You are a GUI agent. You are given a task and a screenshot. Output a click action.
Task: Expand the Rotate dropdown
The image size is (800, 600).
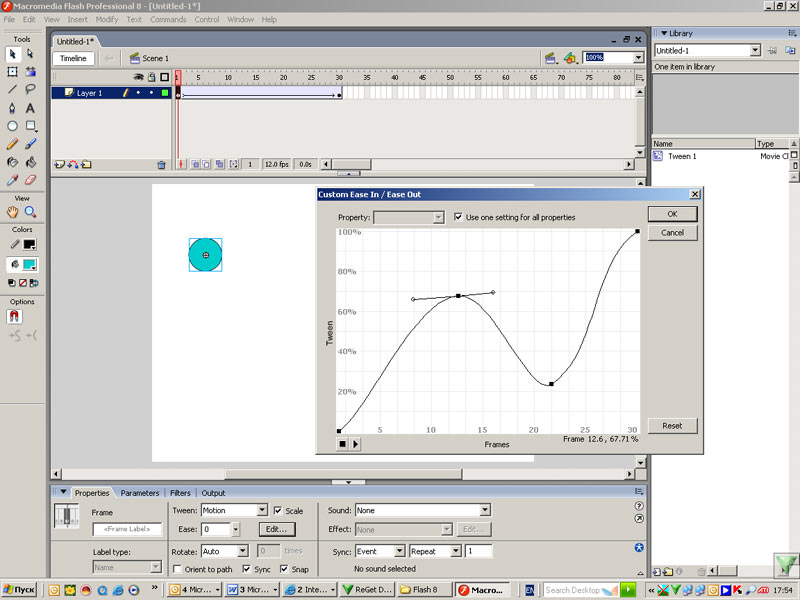point(243,551)
